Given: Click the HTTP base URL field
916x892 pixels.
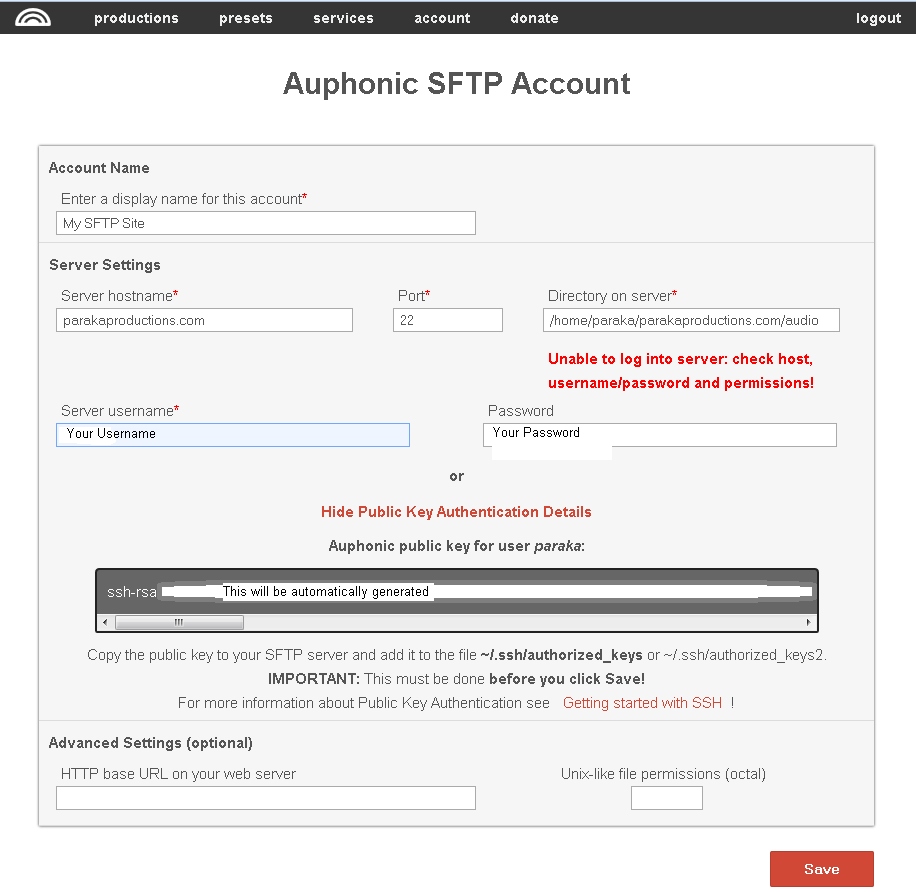Looking at the screenshot, I should [x=265, y=798].
